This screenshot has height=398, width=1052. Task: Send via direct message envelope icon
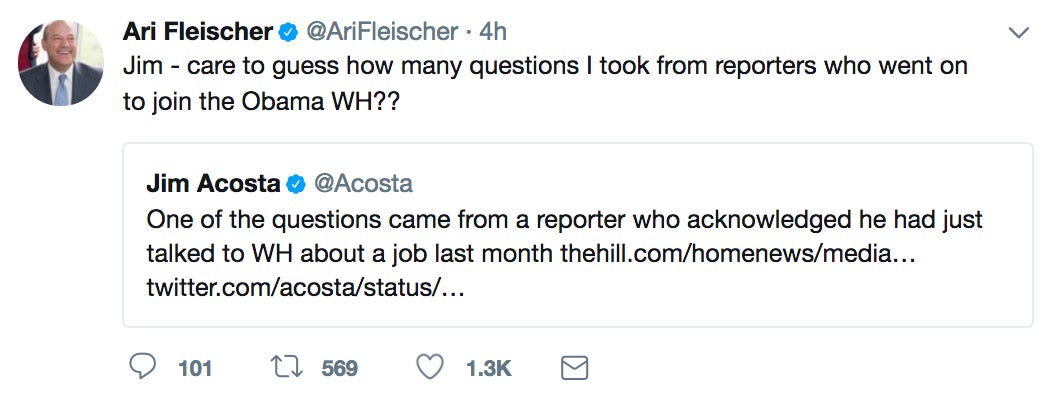click(574, 368)
